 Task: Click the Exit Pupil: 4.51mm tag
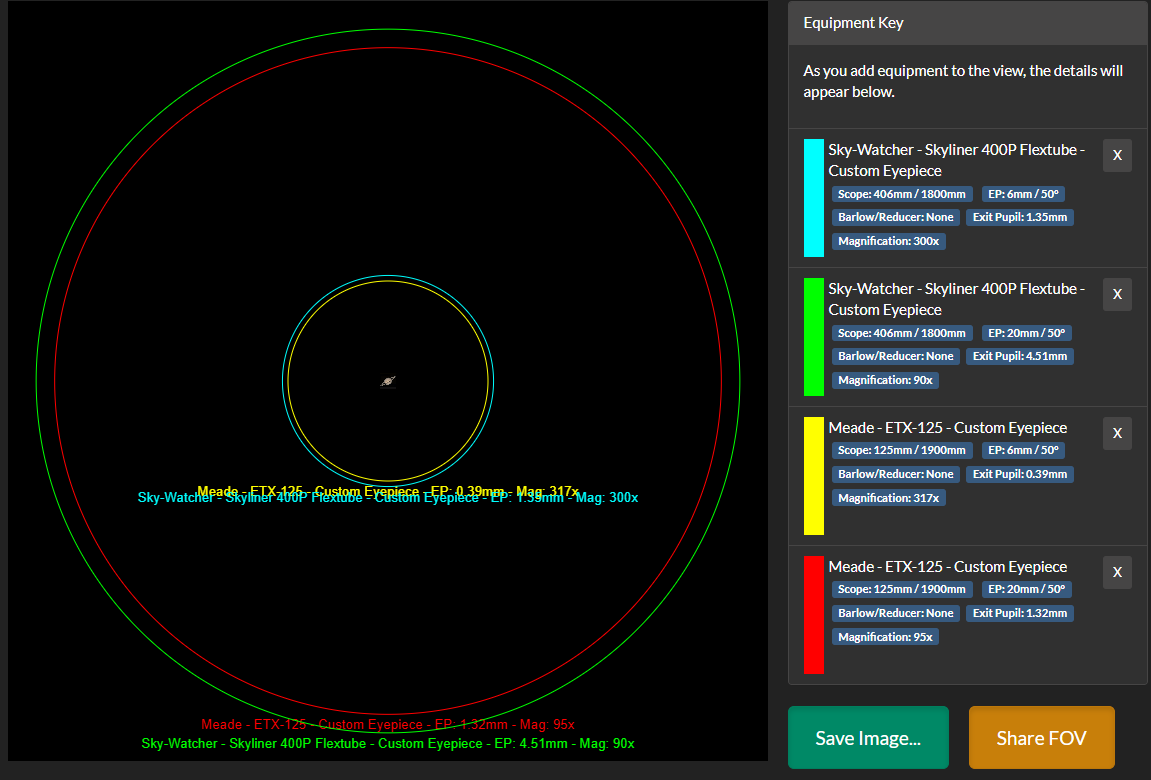pyautogui.click(x=1020, y=357)
